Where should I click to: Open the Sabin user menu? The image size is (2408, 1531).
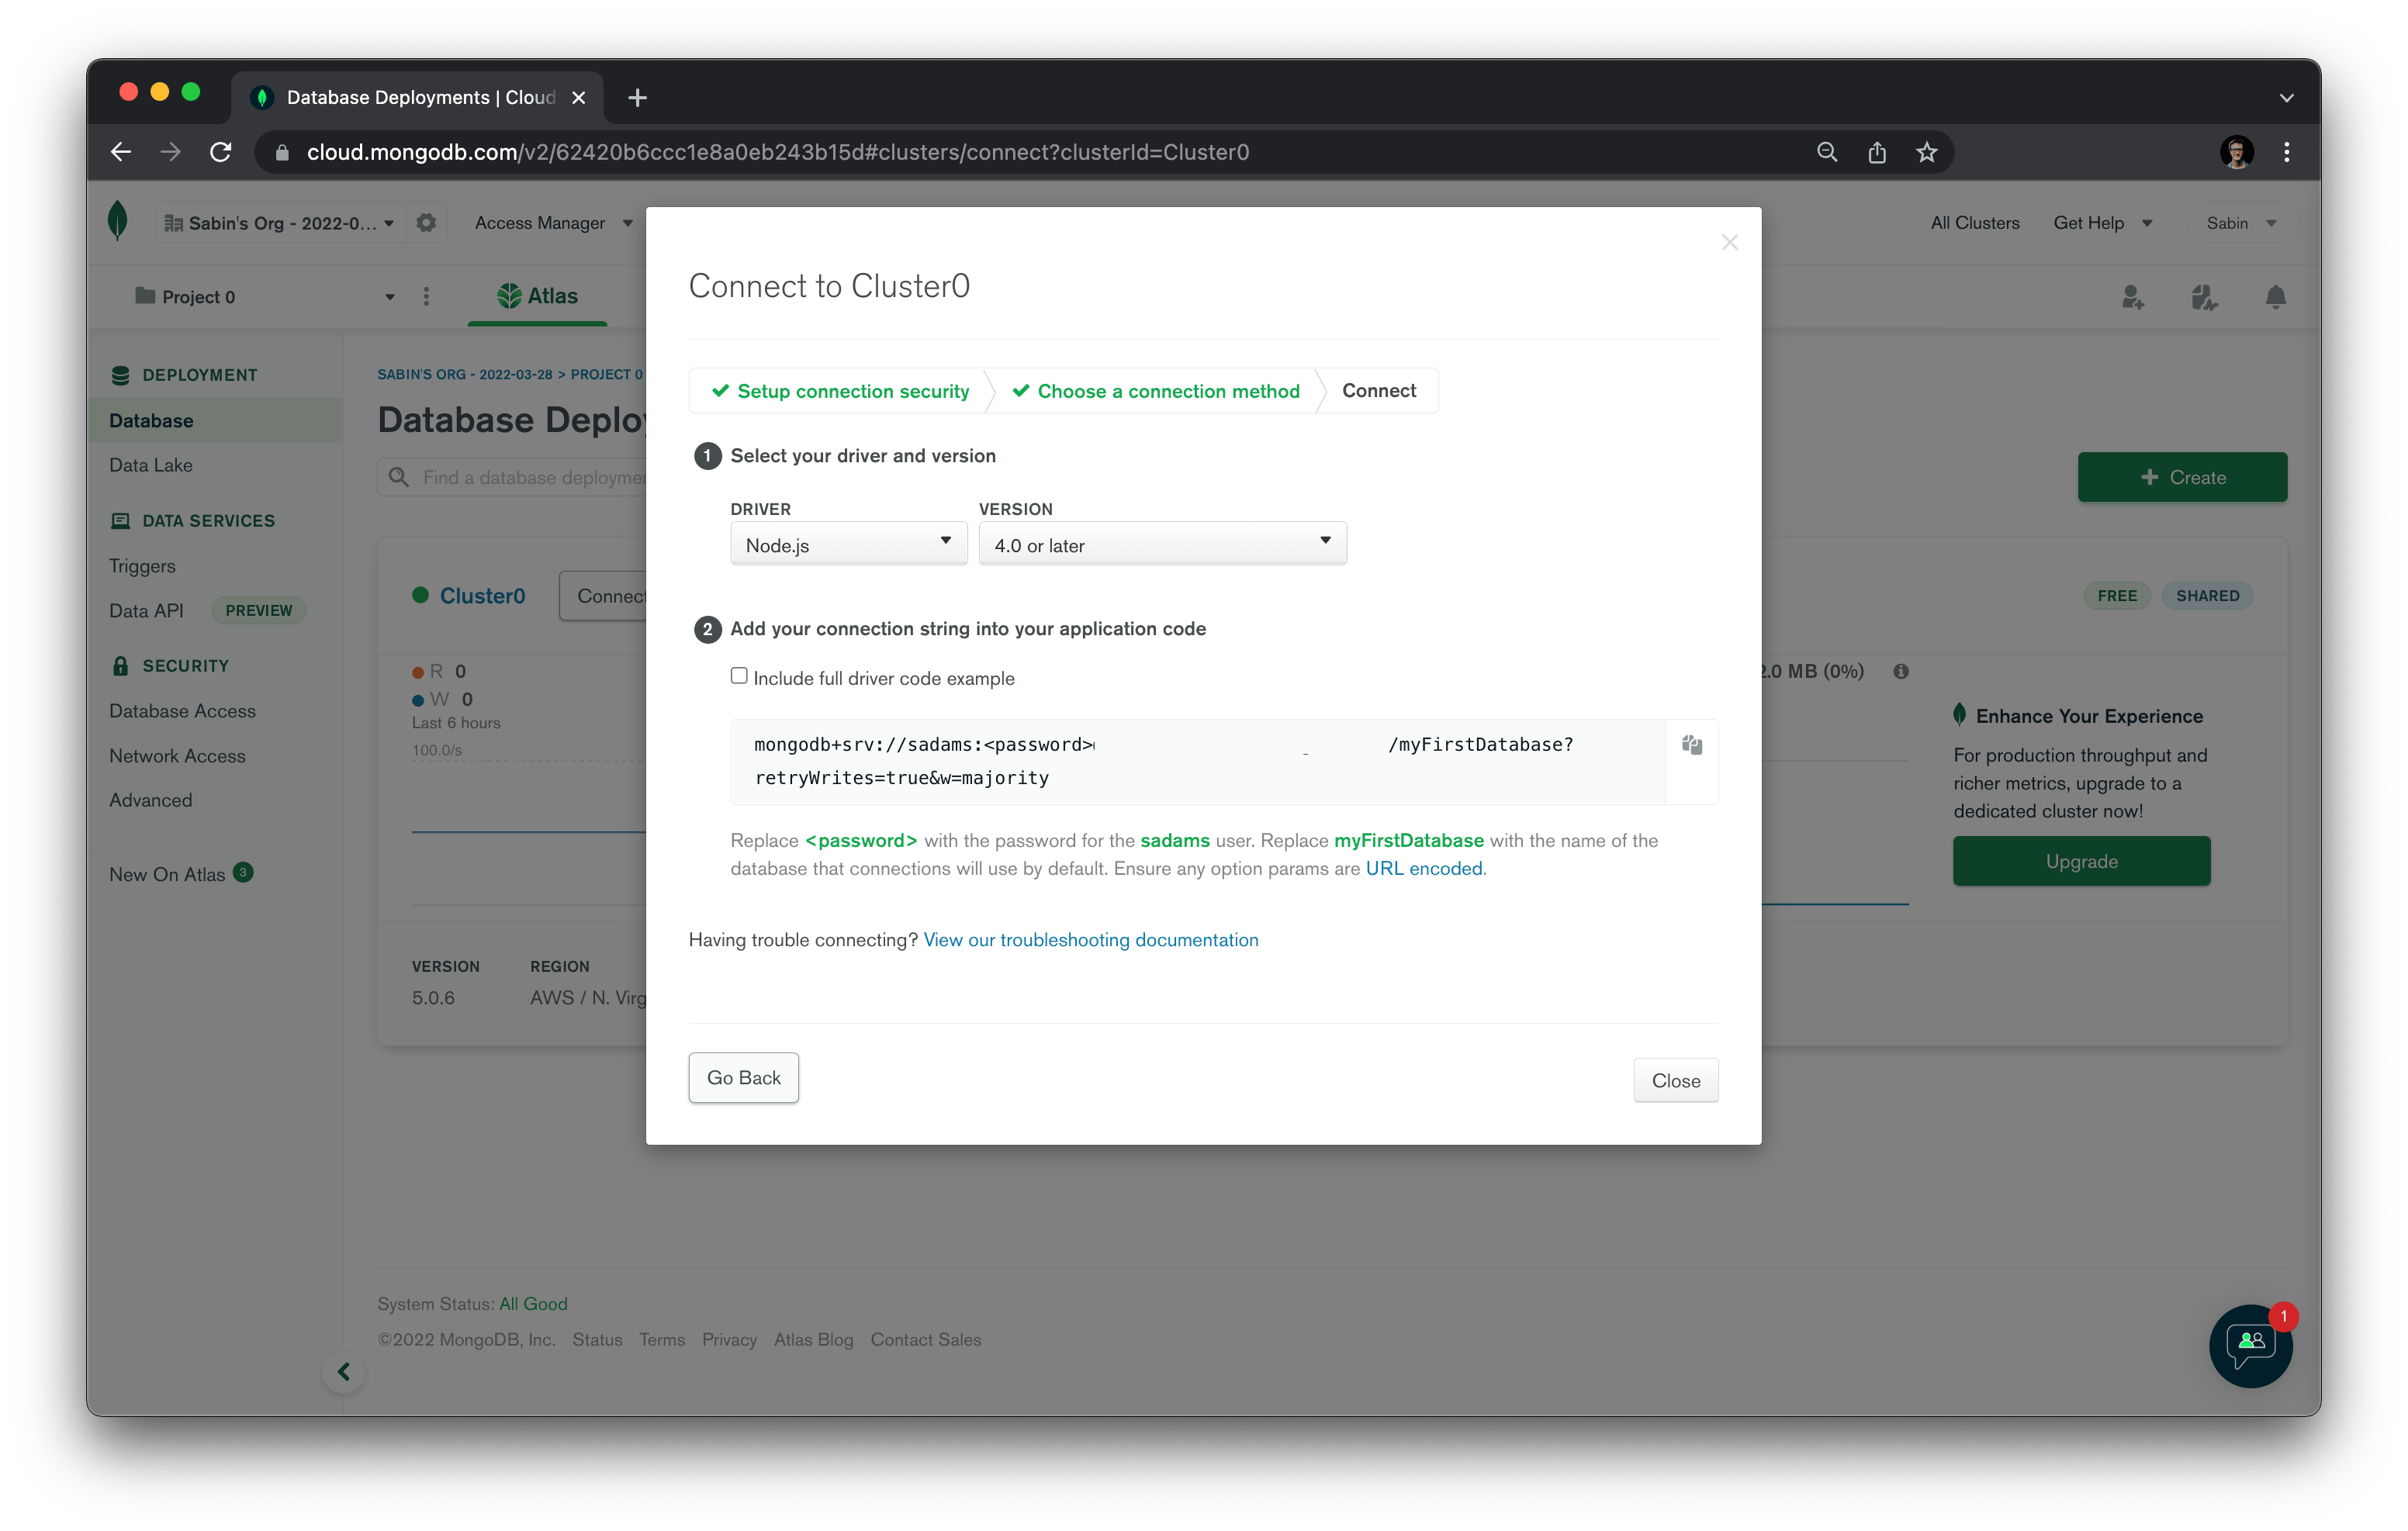(2241, 223)
